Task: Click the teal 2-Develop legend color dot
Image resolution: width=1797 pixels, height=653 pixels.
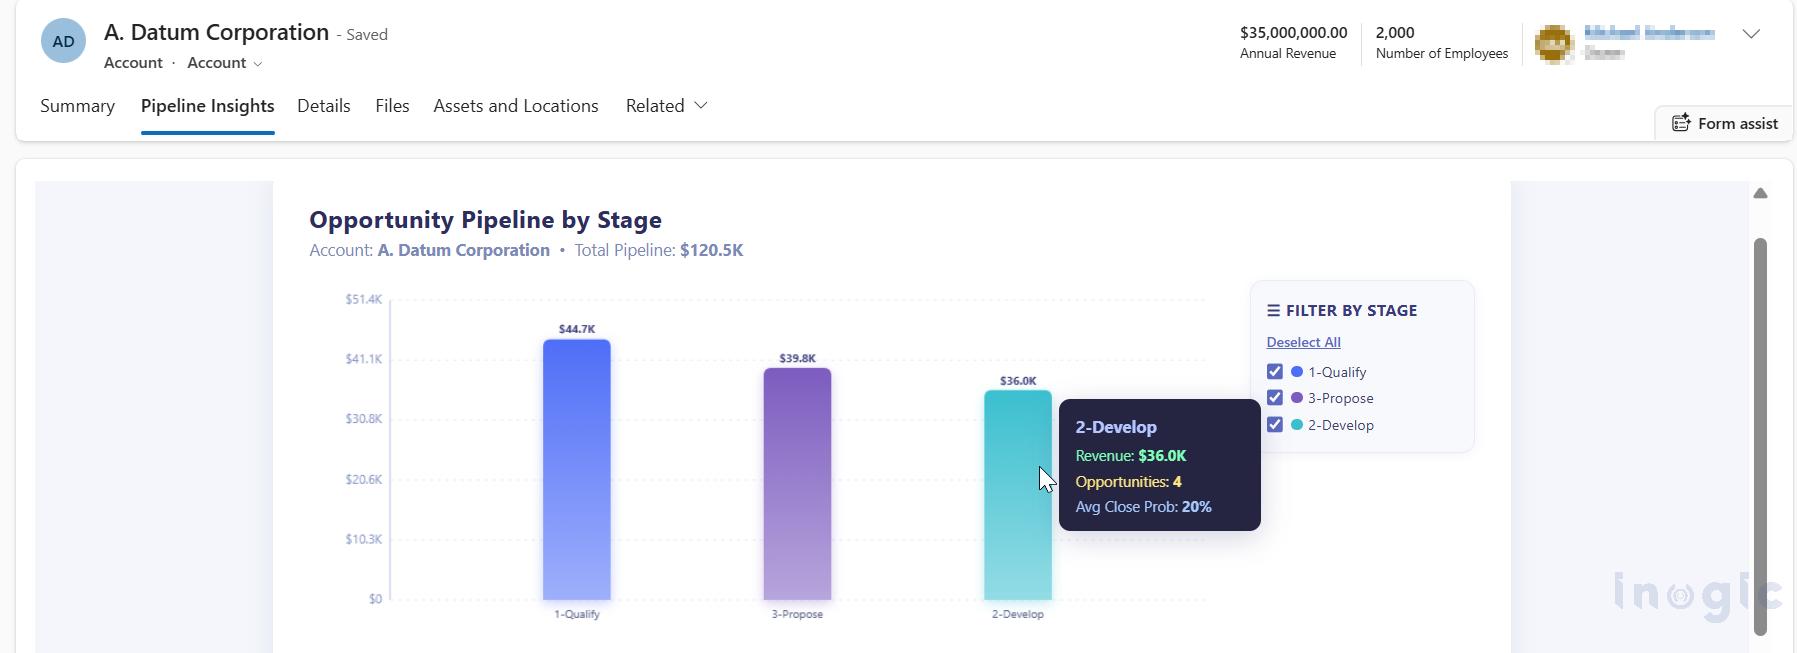Action: (x=1297, y=425)
